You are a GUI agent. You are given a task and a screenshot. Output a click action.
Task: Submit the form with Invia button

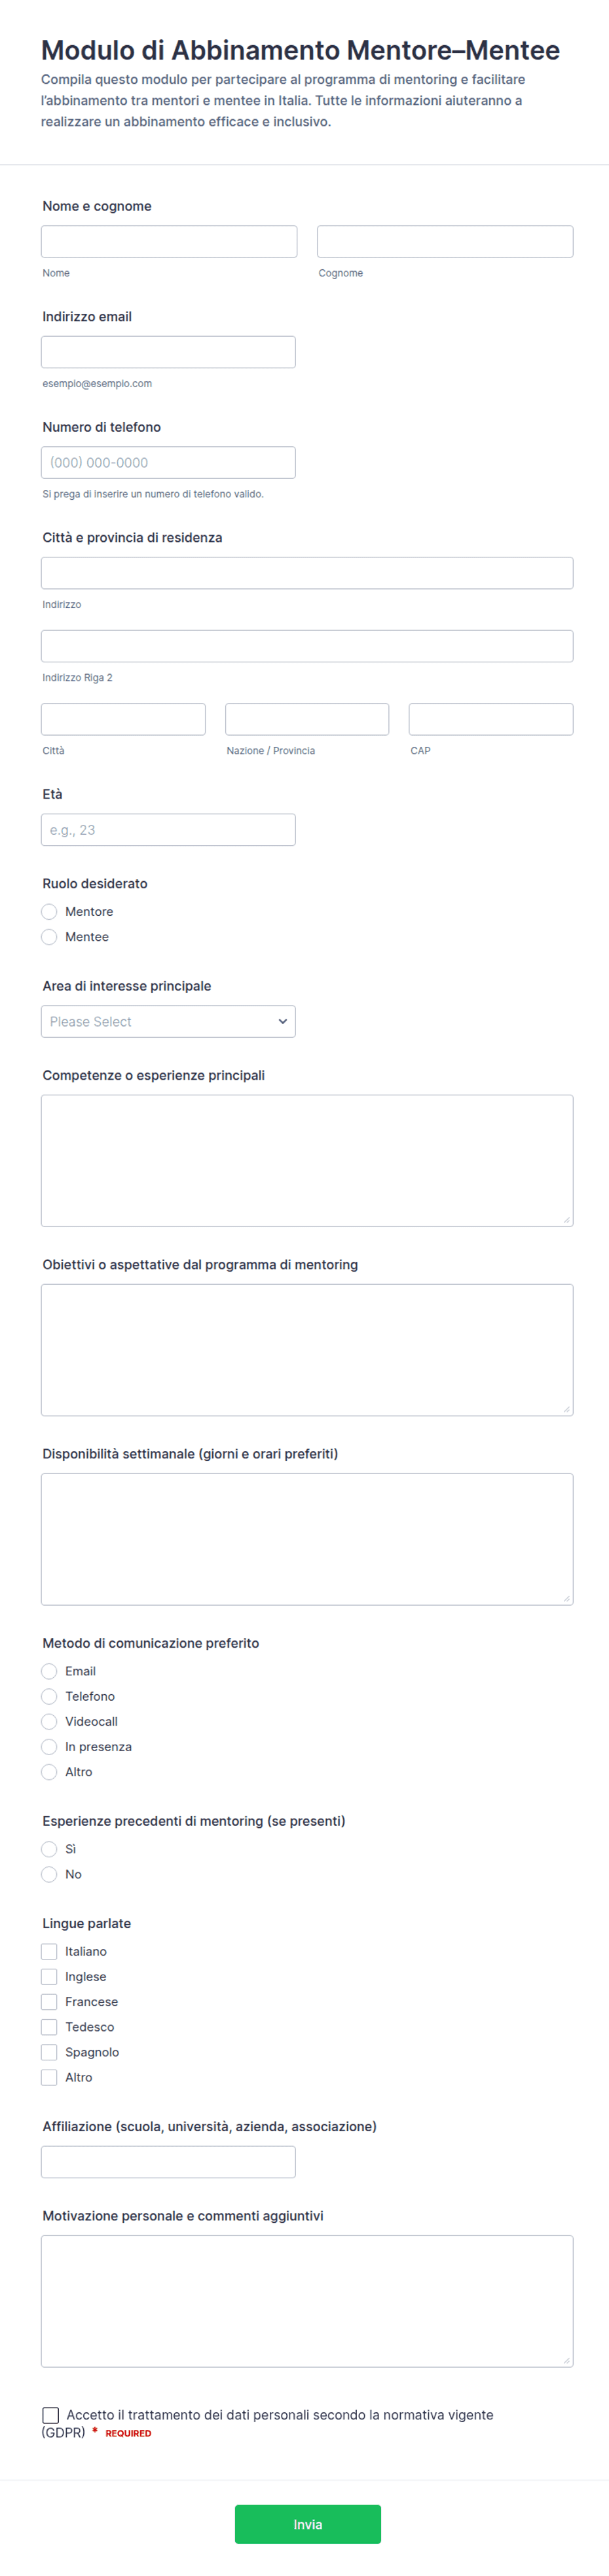pyautogui.click(x=308, y=2523)
